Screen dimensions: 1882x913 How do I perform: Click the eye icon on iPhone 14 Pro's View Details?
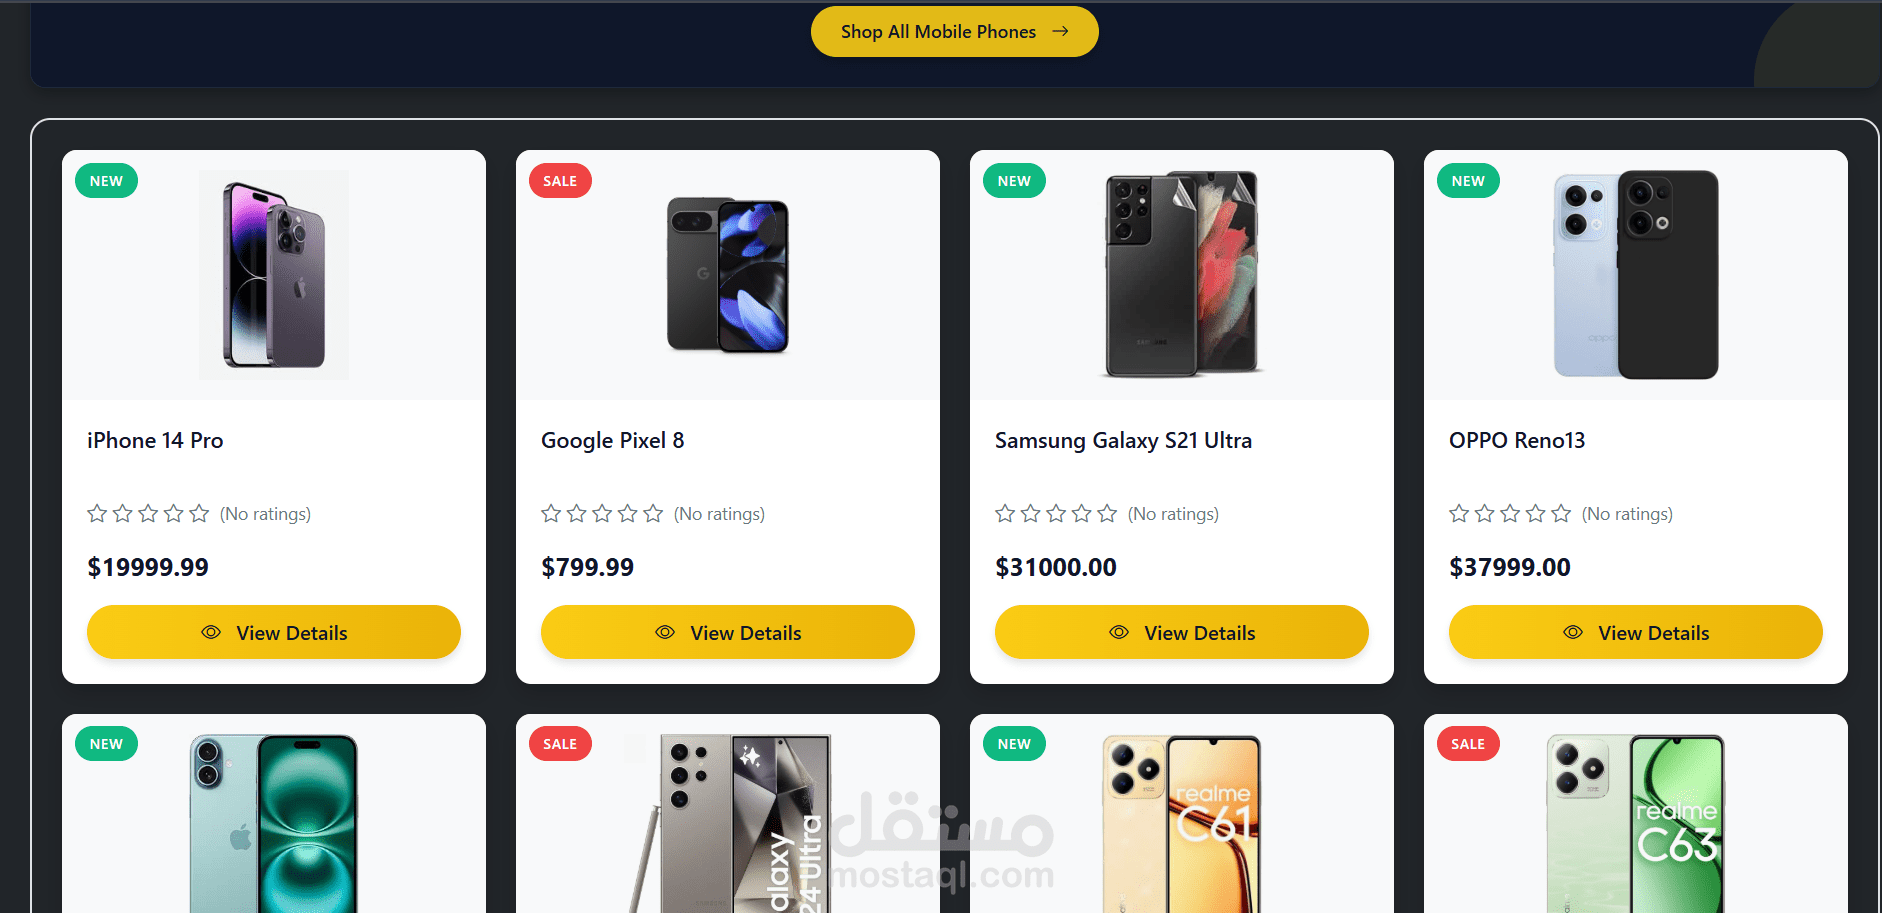[x=211, y=633]
